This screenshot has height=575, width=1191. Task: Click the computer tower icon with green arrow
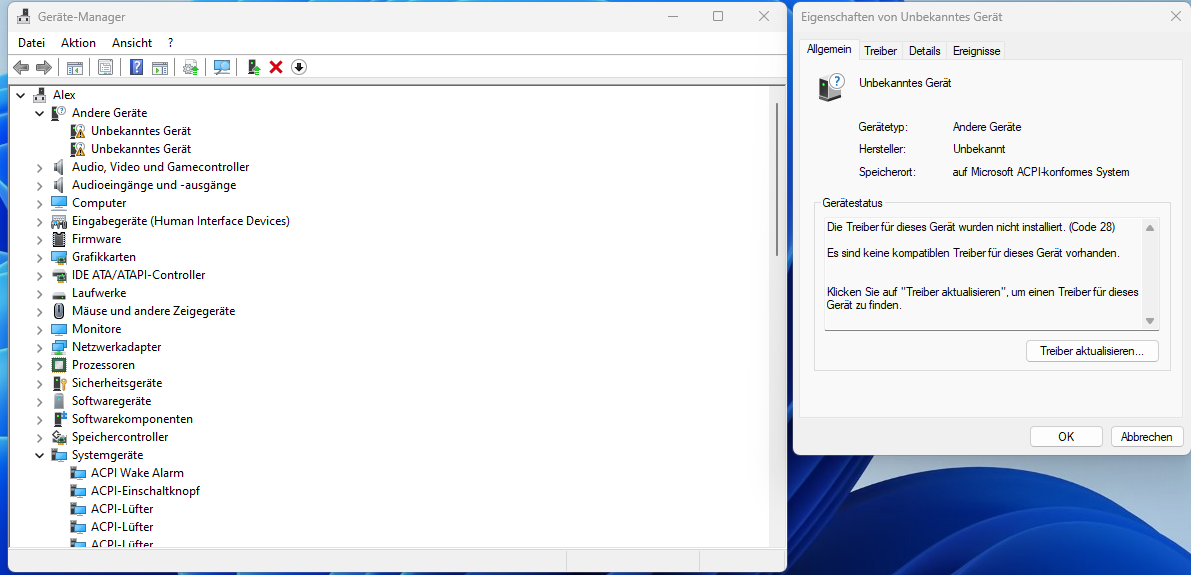[254, 68]
